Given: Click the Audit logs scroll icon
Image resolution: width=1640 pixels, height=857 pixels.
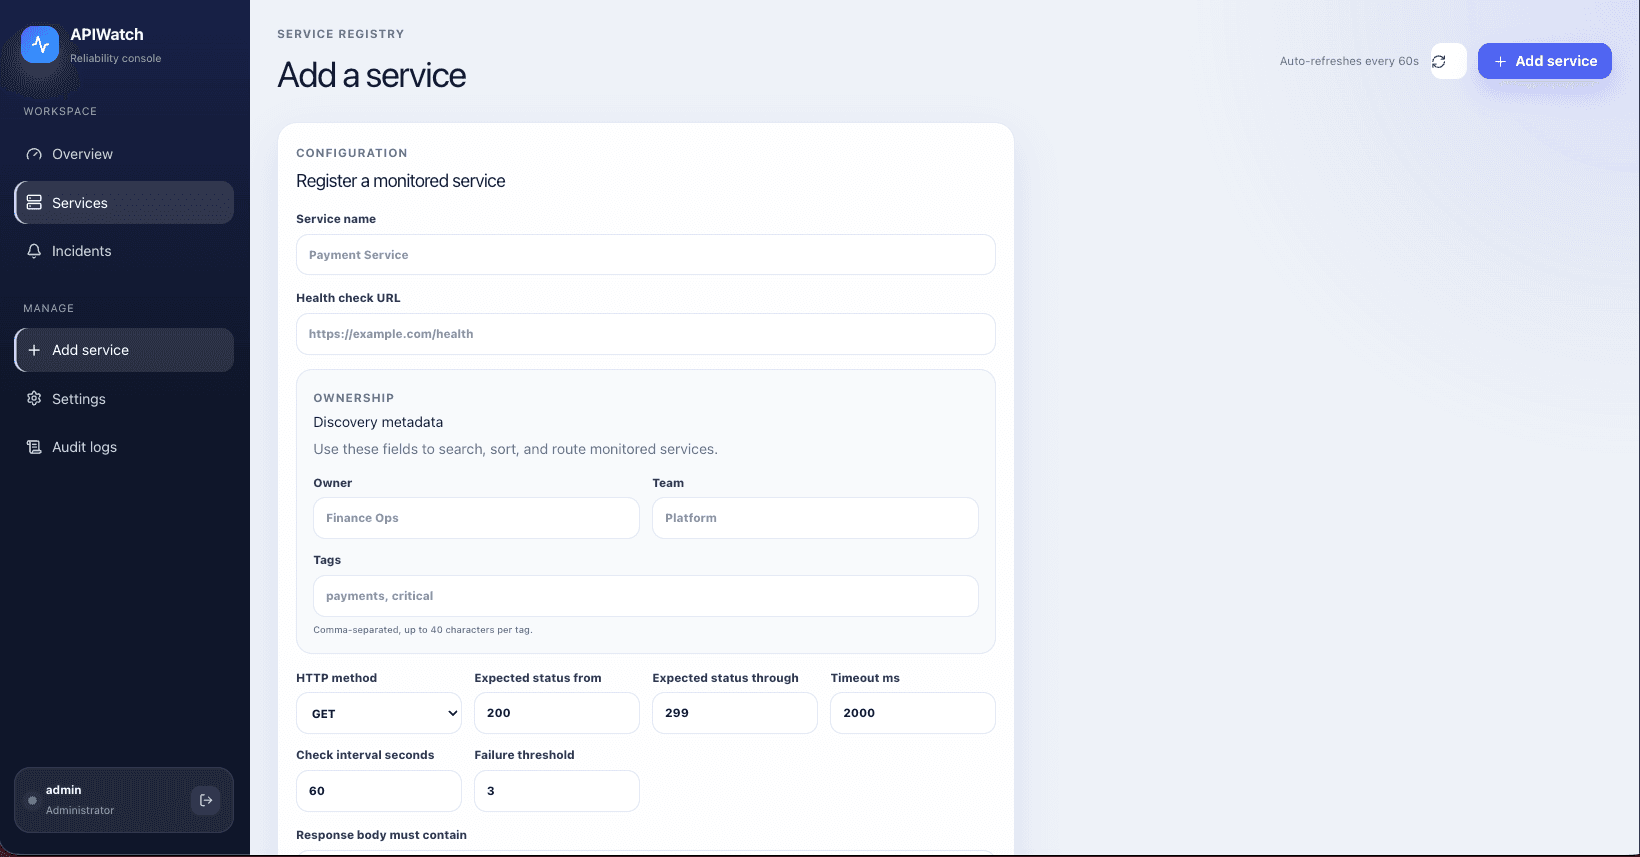Looking at the screenshot, I should (34, 447).
